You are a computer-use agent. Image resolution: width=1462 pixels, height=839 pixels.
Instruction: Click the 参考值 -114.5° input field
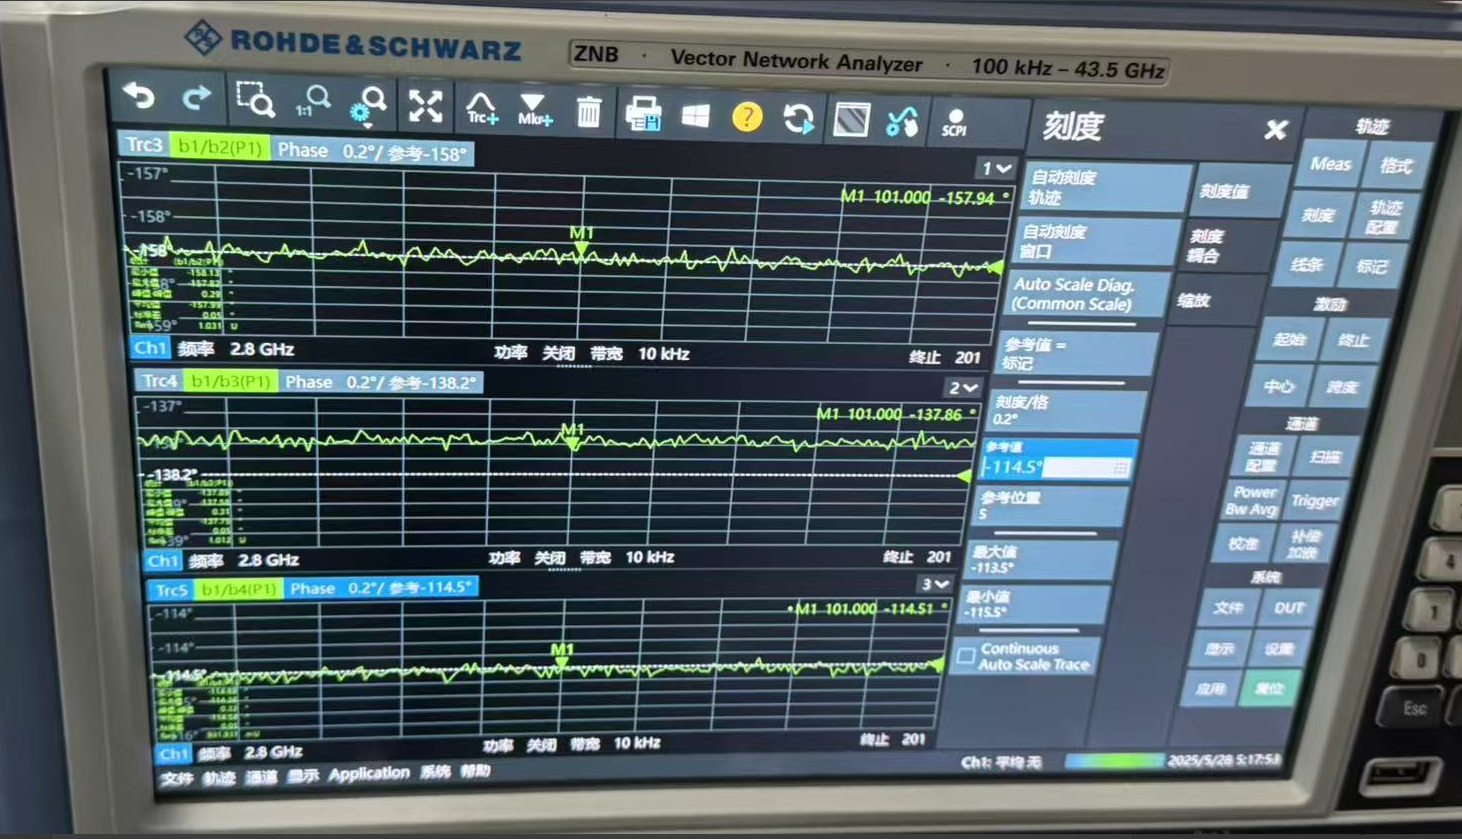point(1055,466)
